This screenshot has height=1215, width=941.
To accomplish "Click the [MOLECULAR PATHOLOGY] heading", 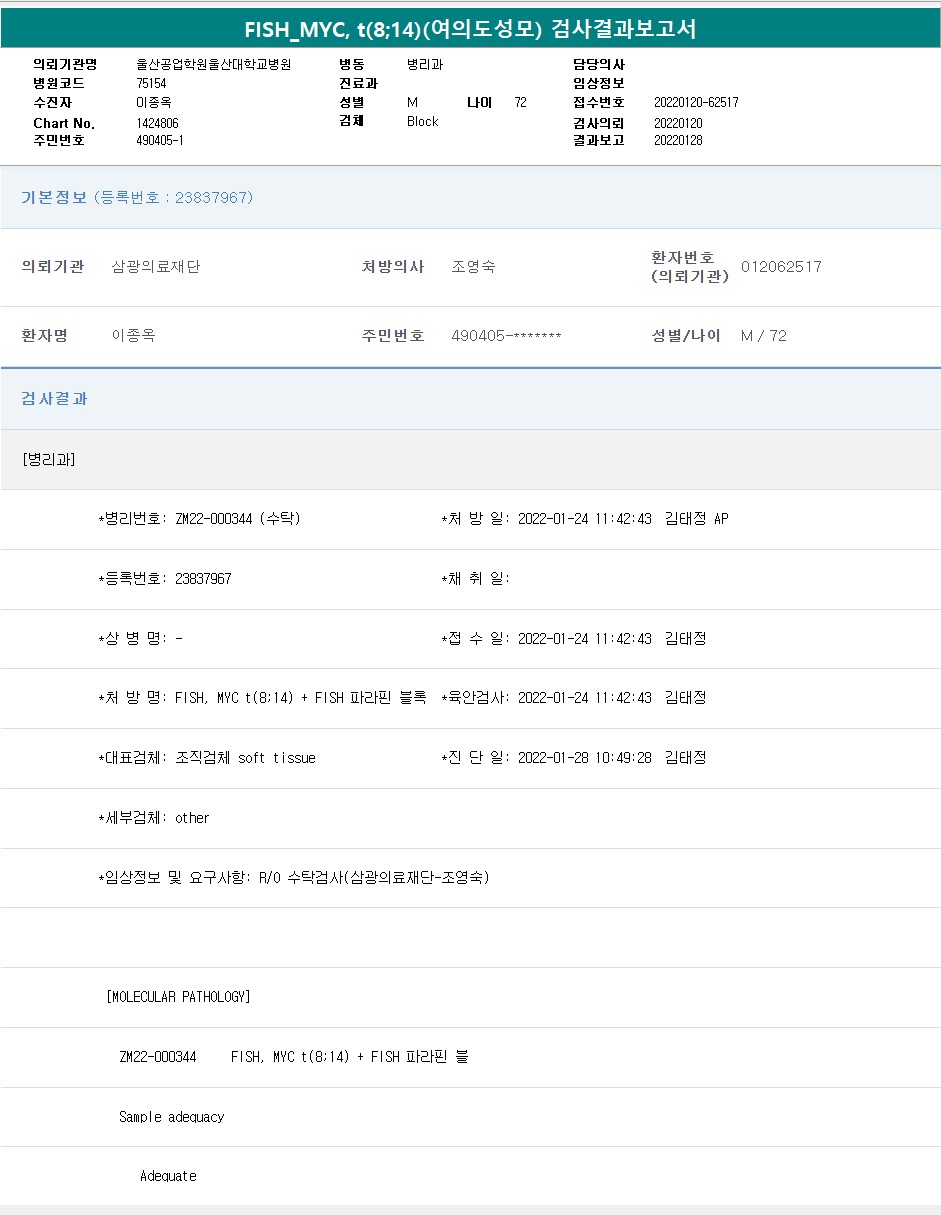I will [x=178, y=997].
